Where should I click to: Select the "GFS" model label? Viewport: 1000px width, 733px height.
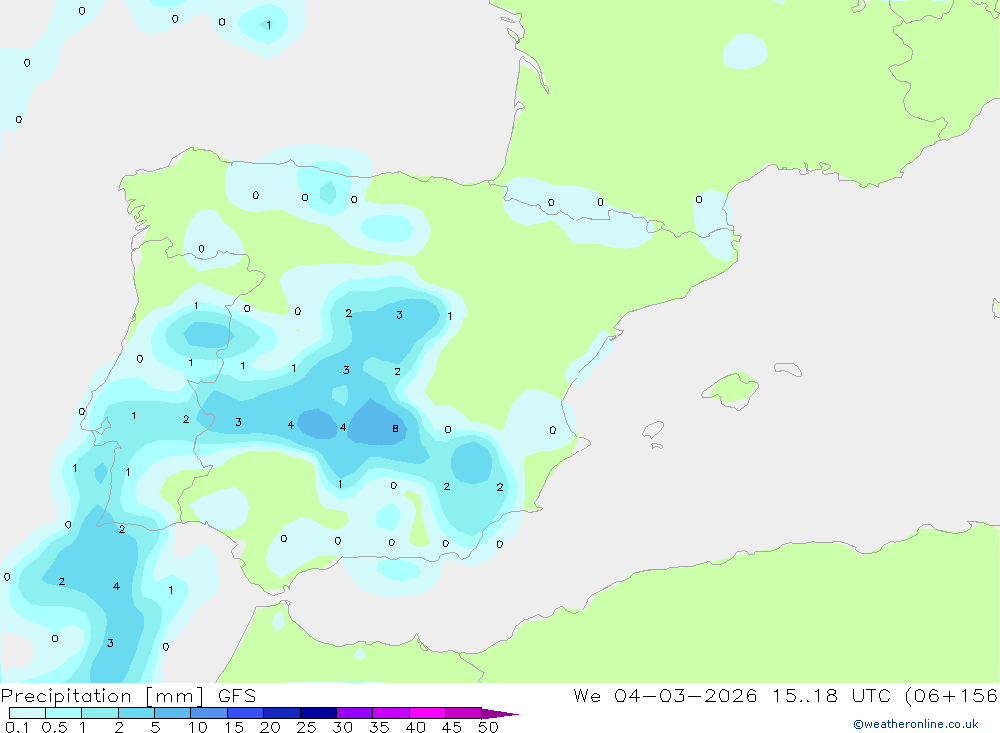(x=237, y=696)
